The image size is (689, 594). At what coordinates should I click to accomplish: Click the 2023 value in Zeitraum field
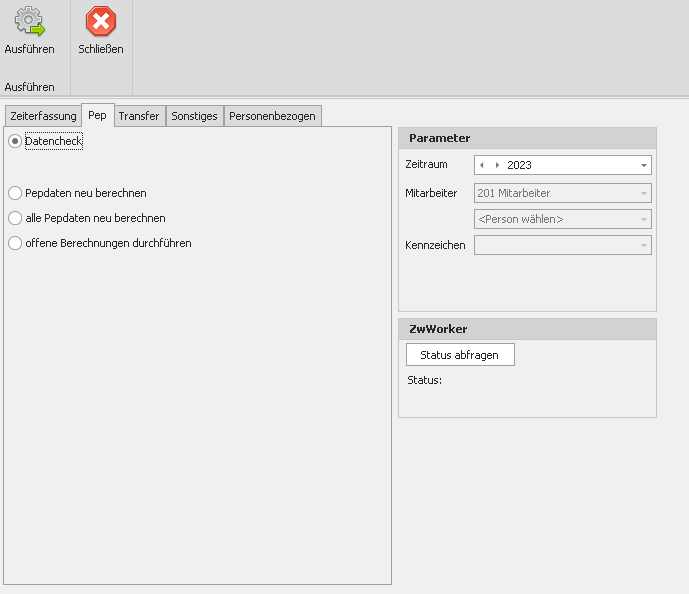(x=520, y=165)
